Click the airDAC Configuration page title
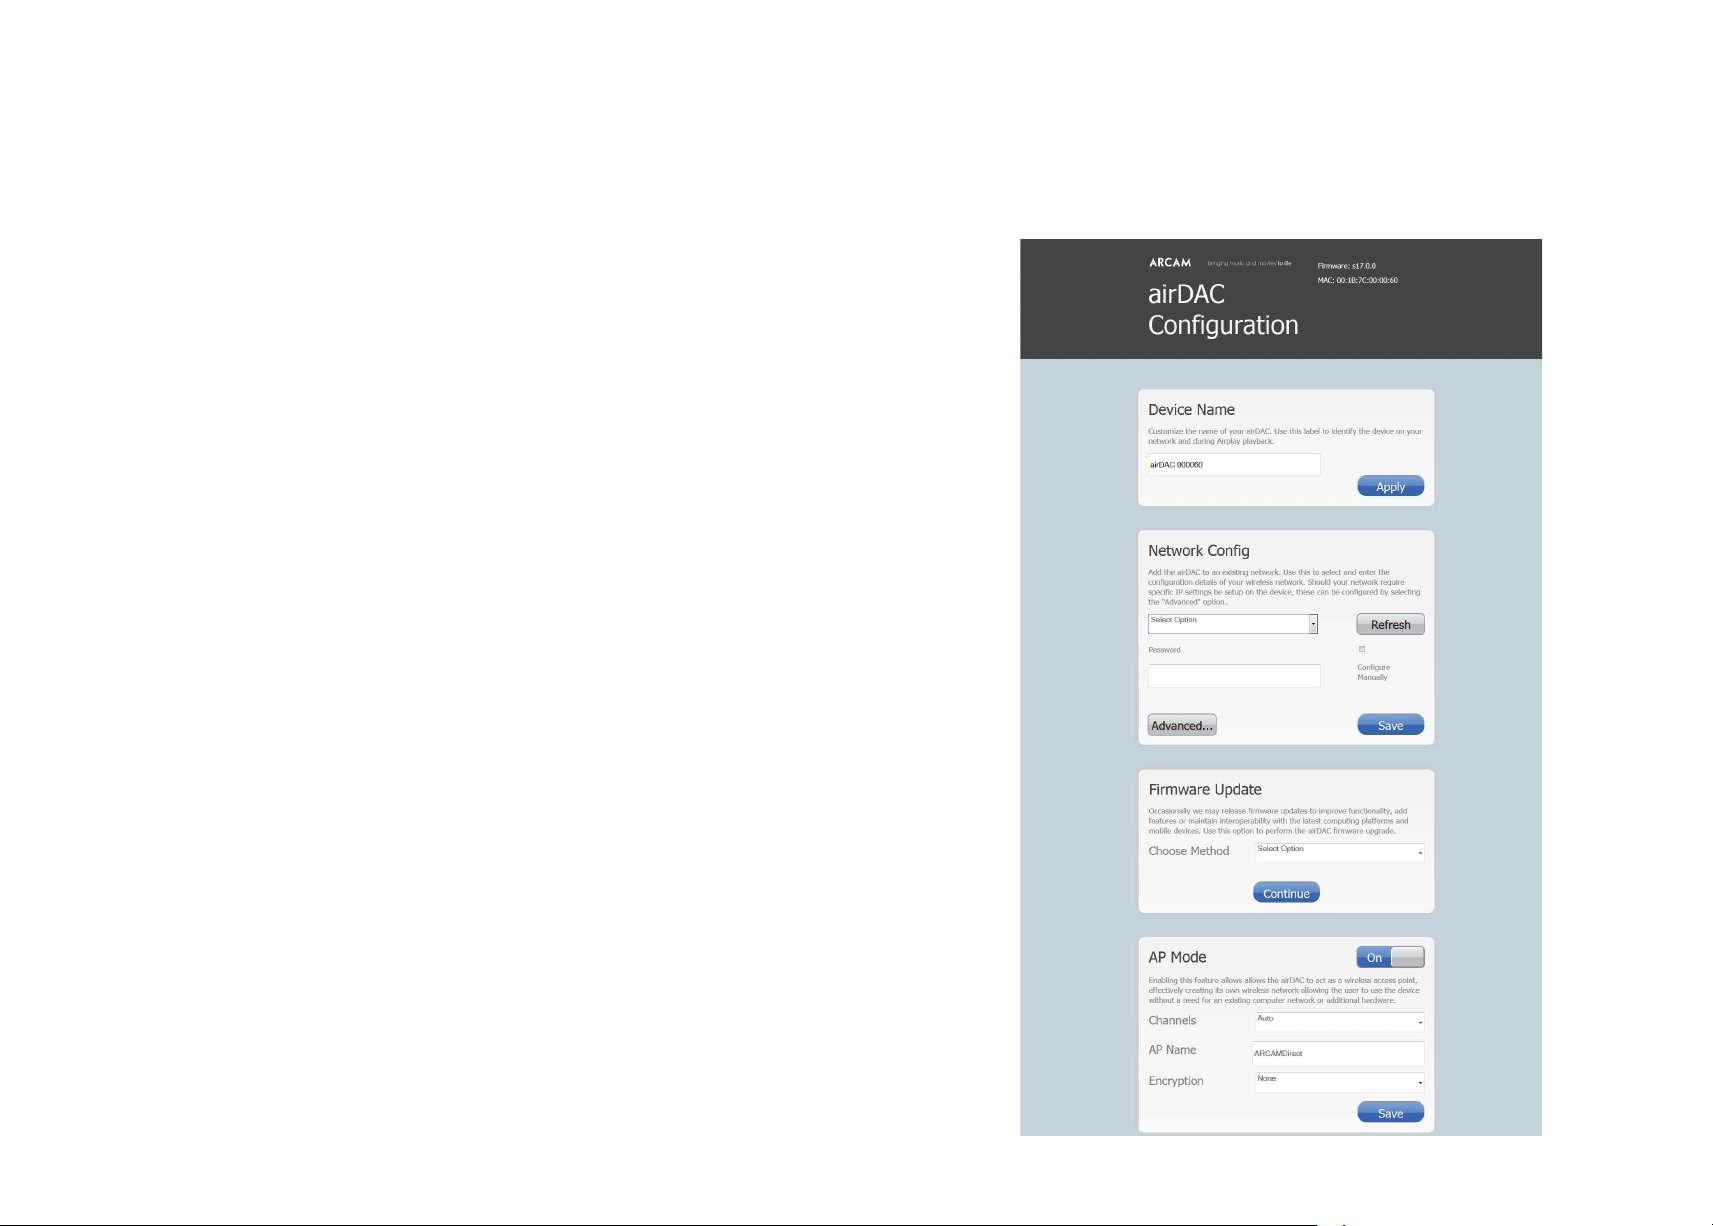This screenshot has height=1226, width=1713. [1222, 310]
